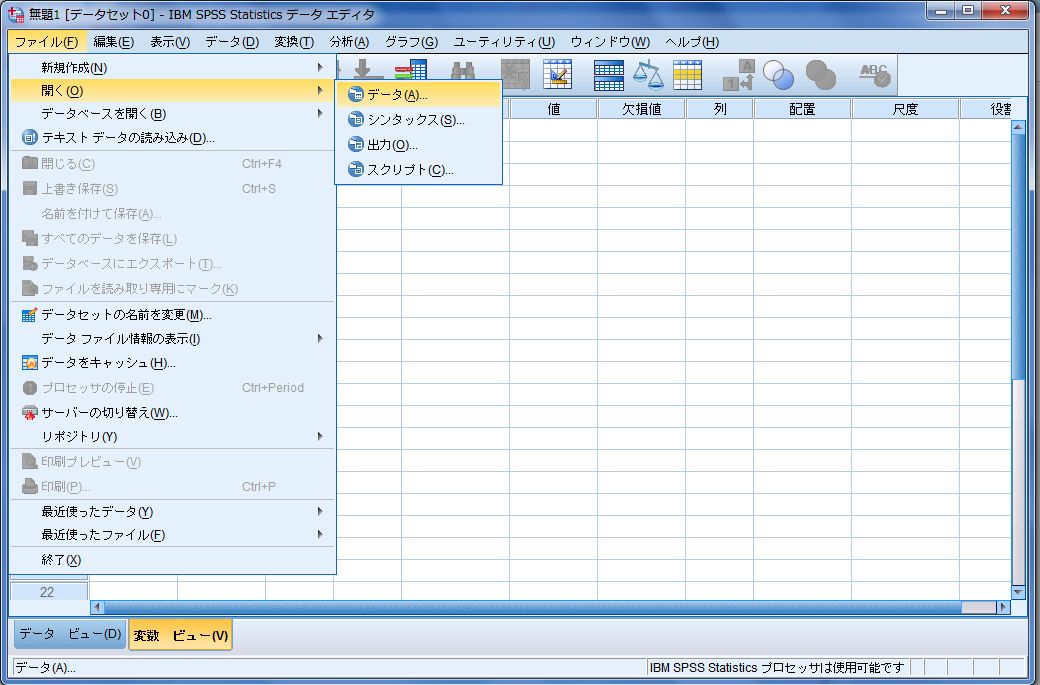Click horizontal scrollbar right arrow

(1003, 607)
